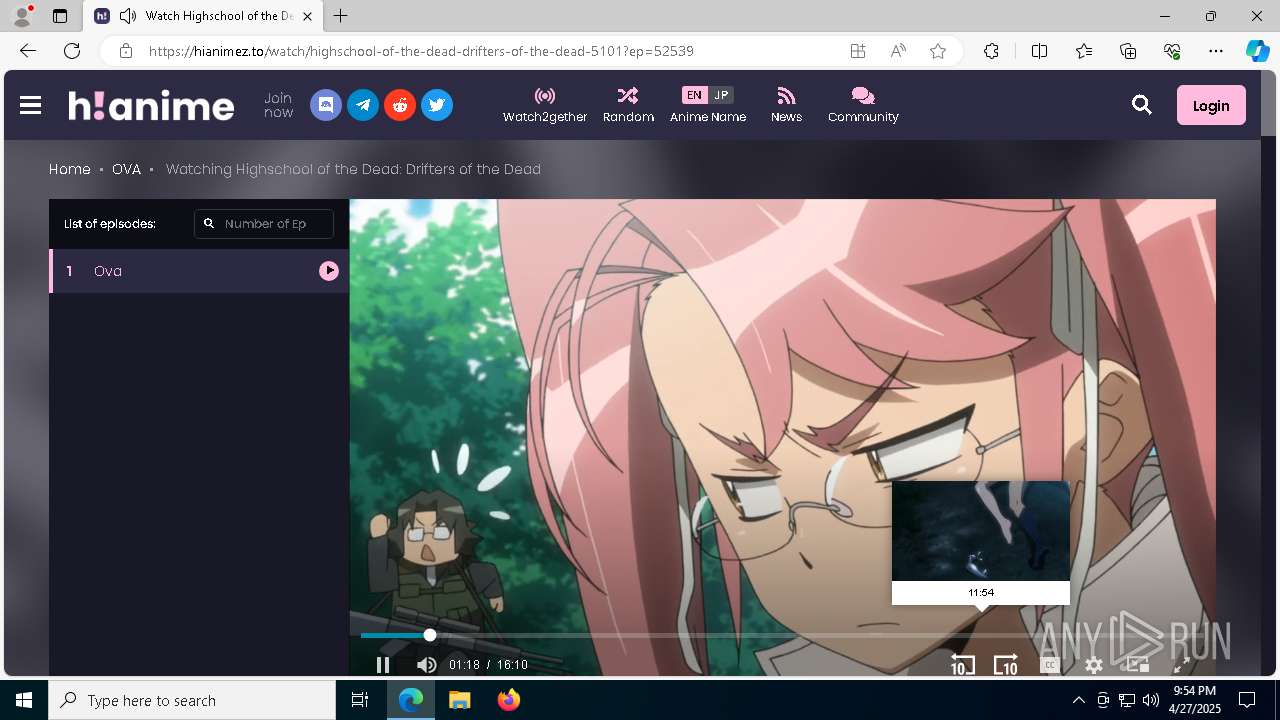Open Edge Settings and more menu
This screenshot has width=1280, height=720.
point(1216,51)
